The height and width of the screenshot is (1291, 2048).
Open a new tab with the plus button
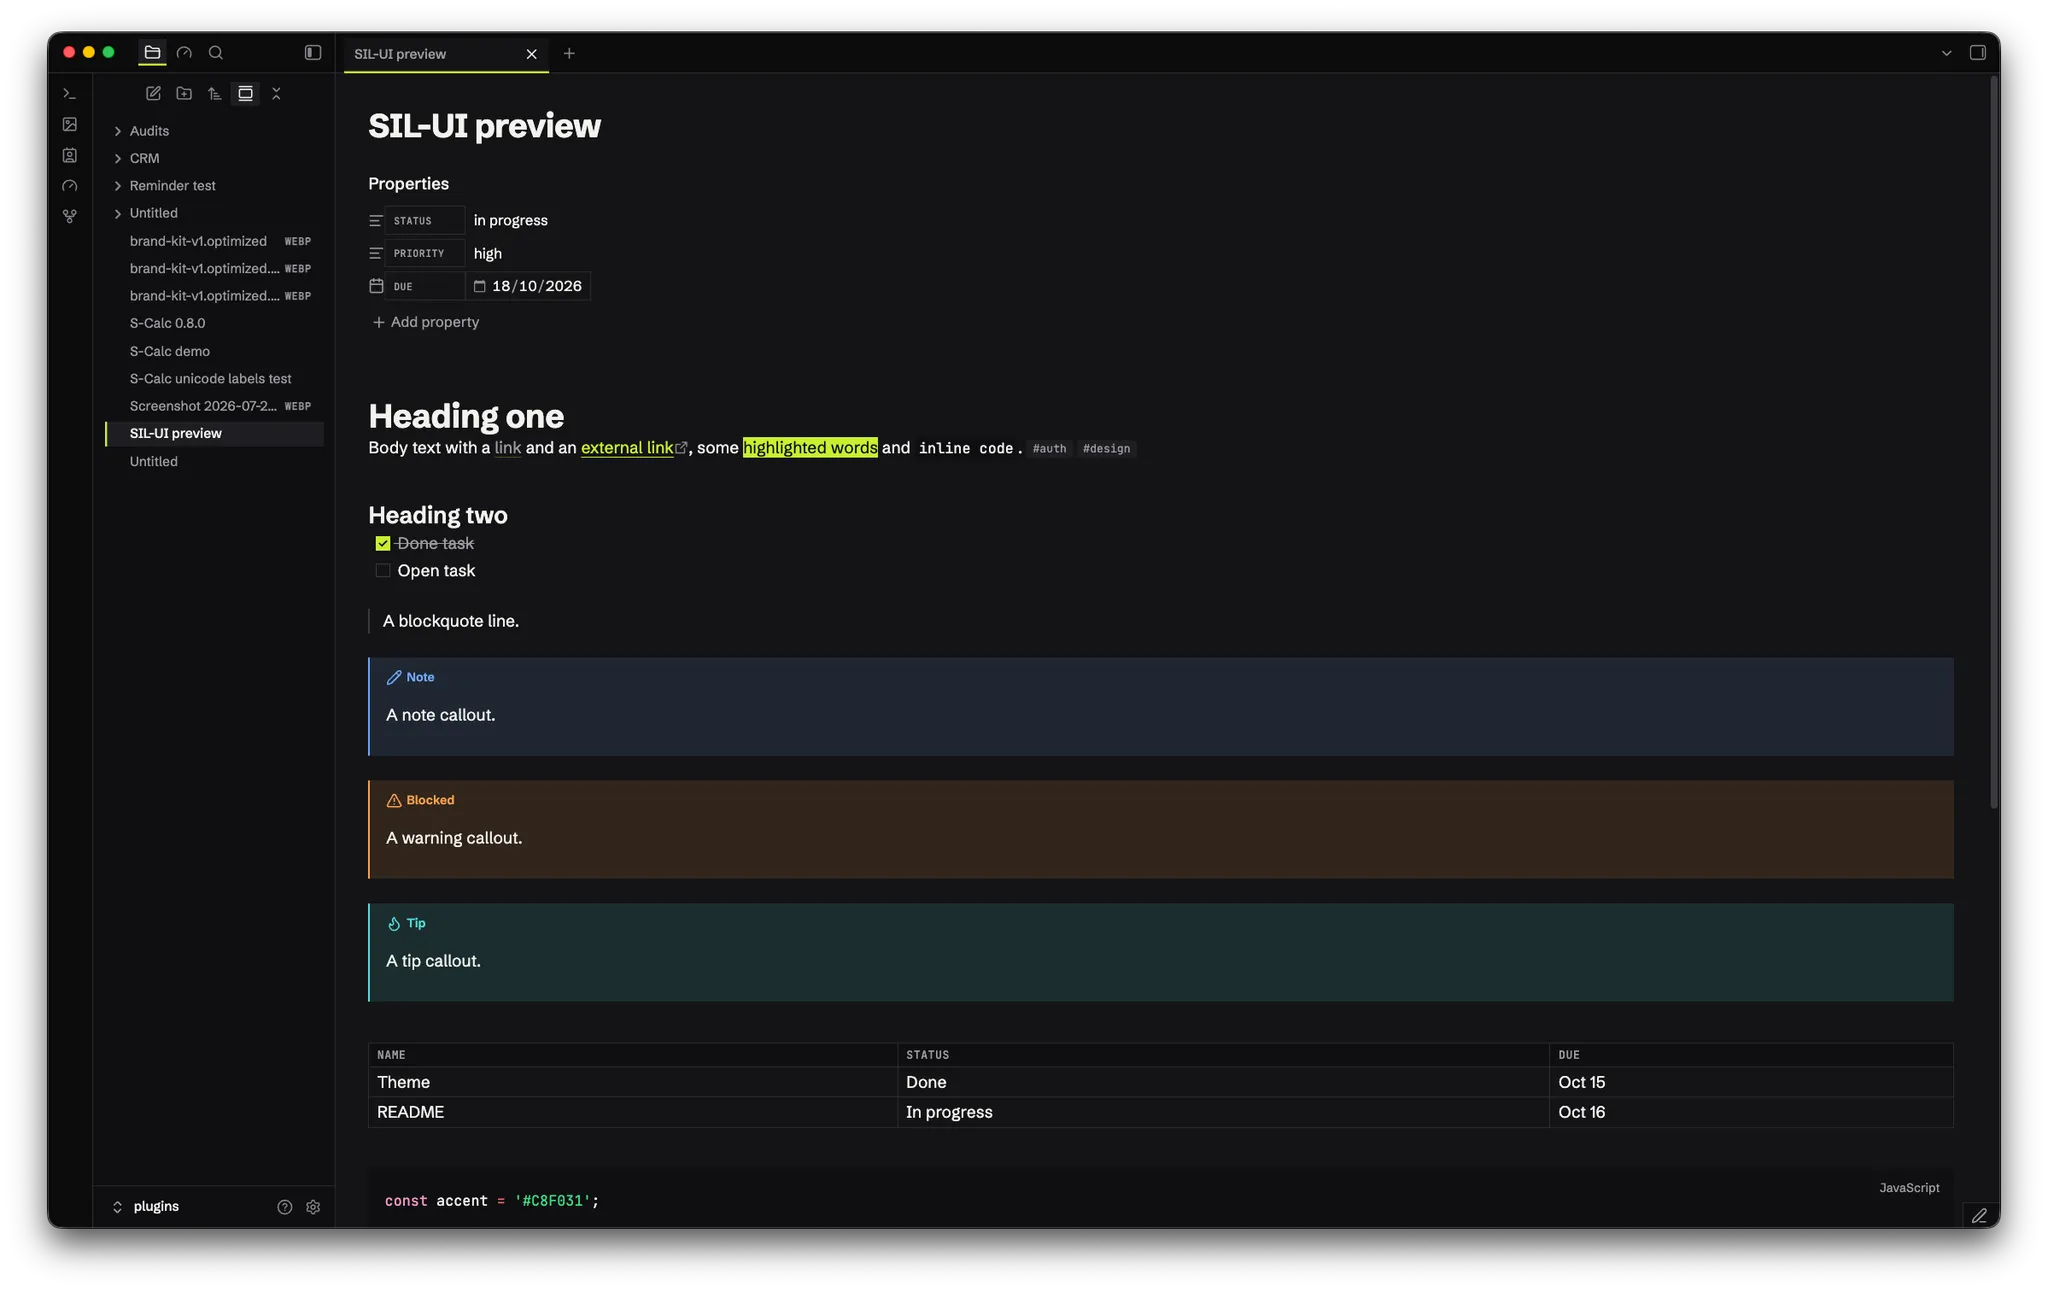[x=569, y=53]
